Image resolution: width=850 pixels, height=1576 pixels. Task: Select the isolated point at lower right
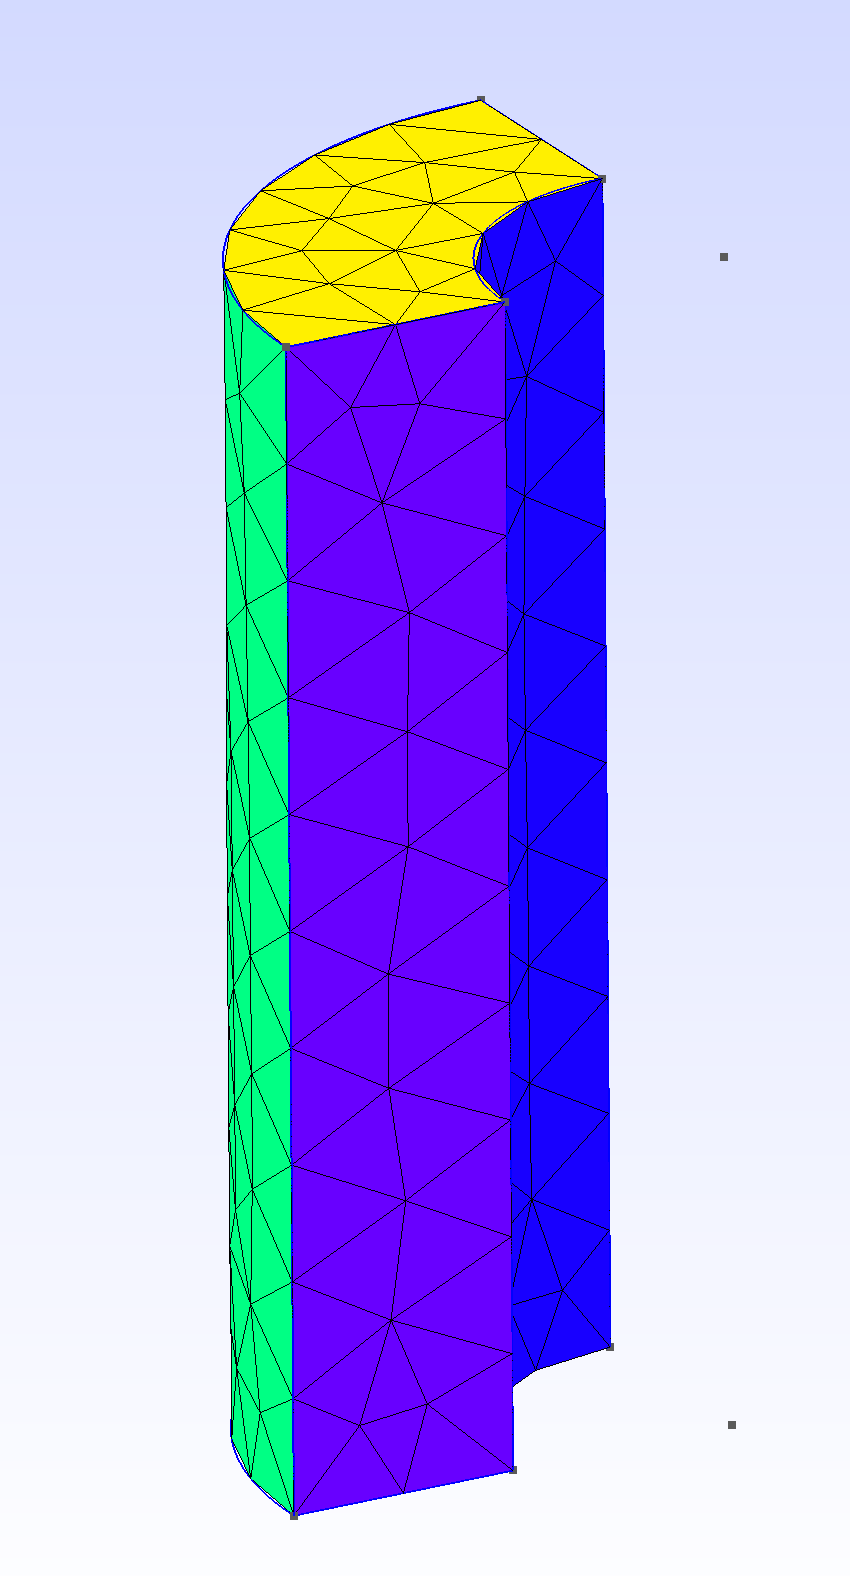(x=732, y=1425)
